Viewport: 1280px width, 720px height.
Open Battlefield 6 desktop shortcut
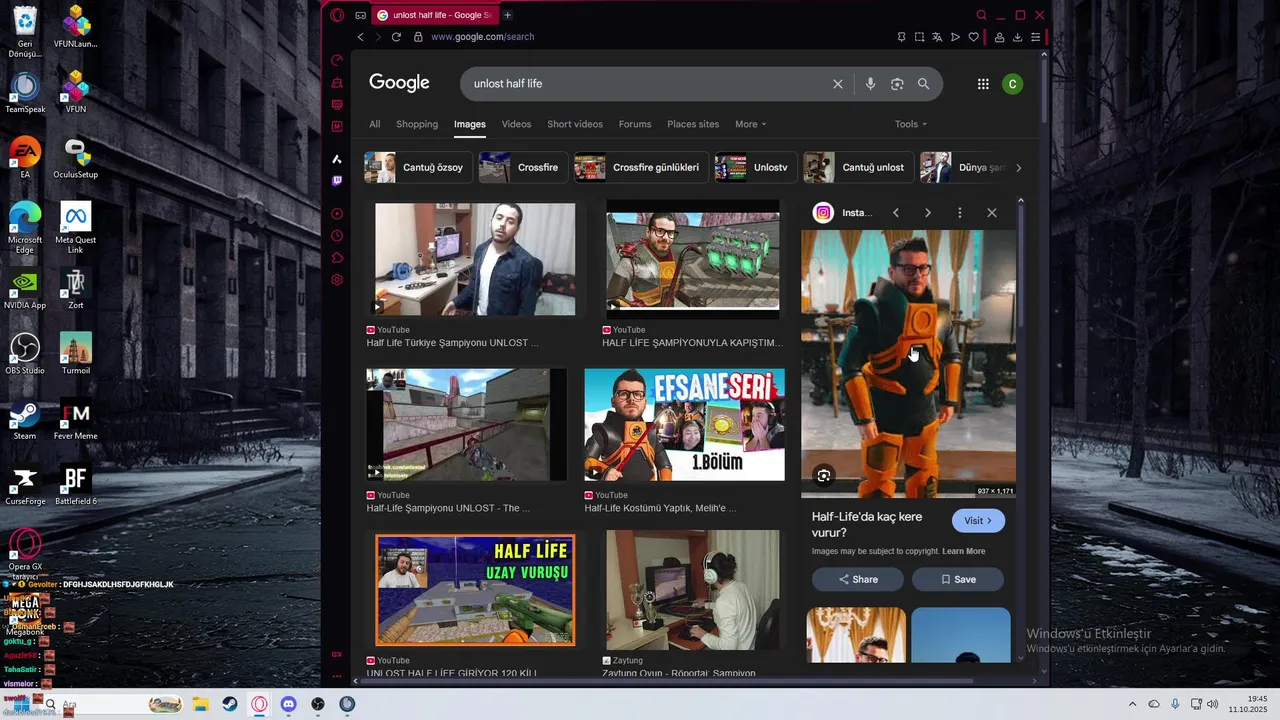pos(76,485)
